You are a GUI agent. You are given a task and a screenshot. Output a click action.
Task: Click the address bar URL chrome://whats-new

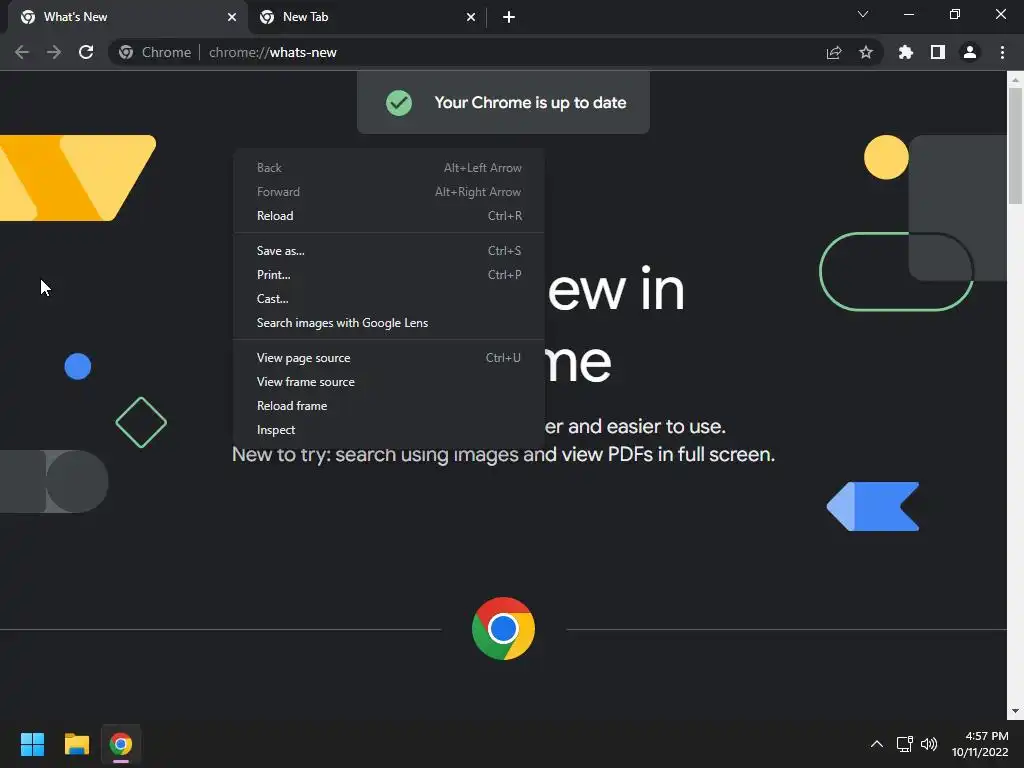(272, 52)
